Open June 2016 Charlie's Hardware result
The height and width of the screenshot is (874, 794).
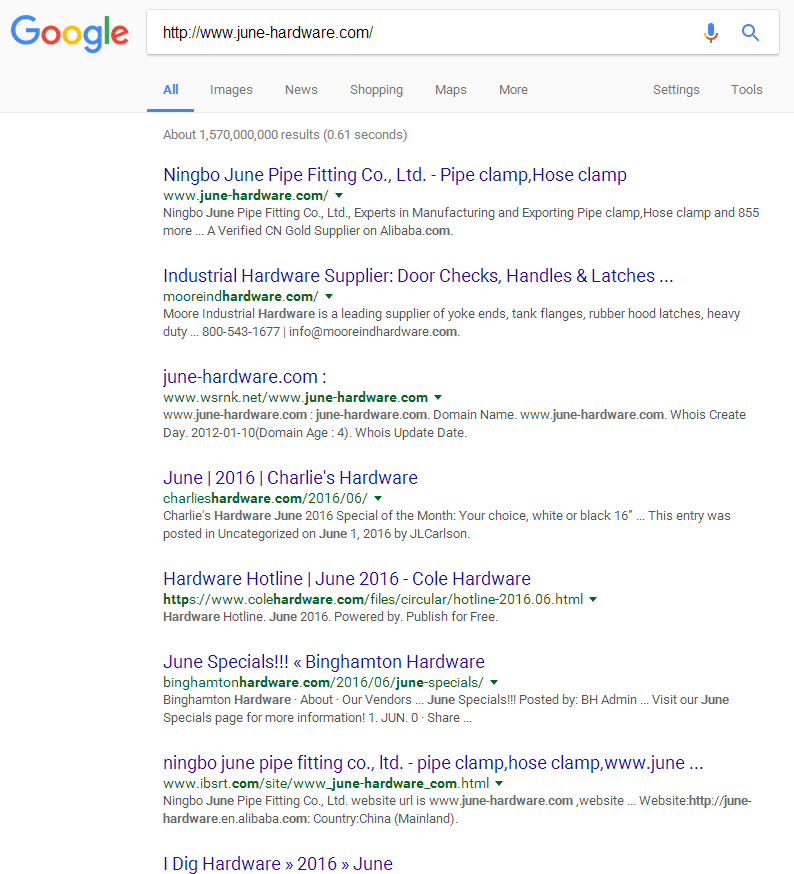(291, 478)
